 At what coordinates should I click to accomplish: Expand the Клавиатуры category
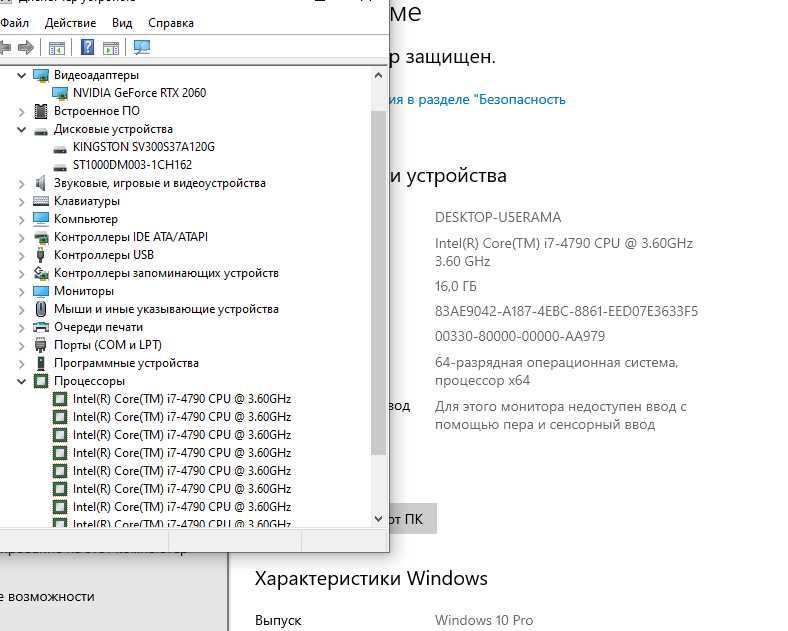coord(21,202)
